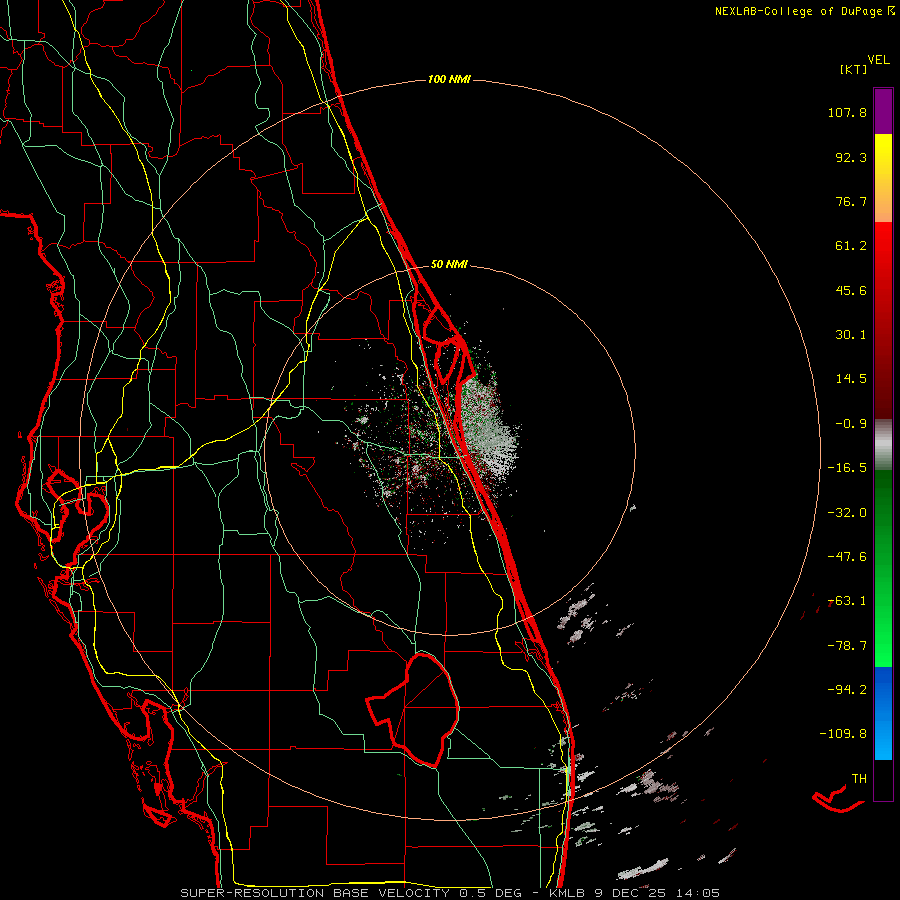The height and width of the screenshot is (900, 900).
Task: Select the 45.6 scale value
Action: click(x=851, y=290)
